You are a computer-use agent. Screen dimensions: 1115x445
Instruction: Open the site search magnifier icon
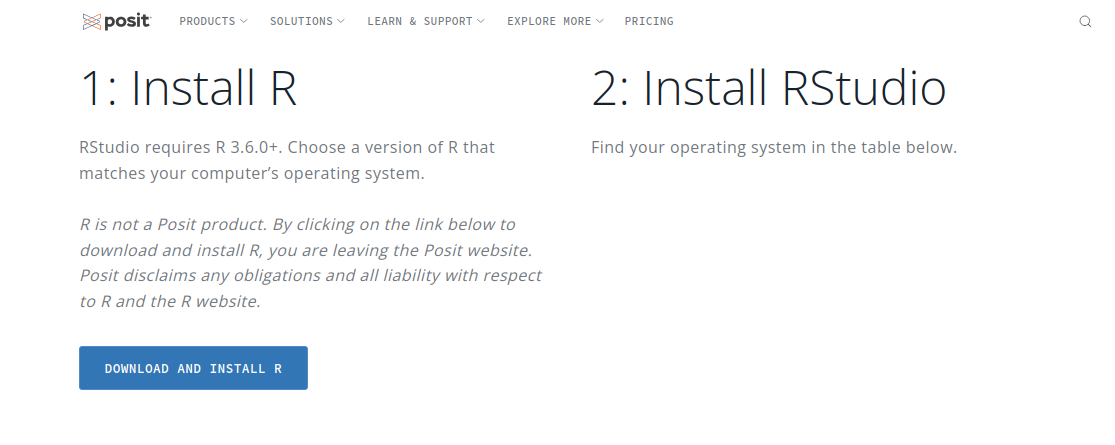point(1085,21)
